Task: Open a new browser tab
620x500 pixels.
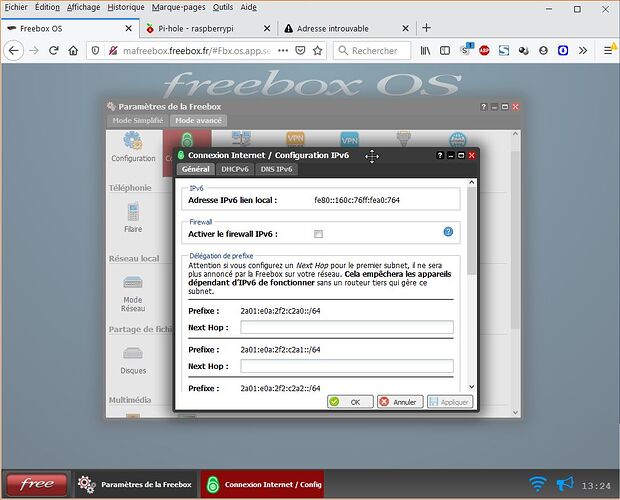Action: (x=426, y=28)
